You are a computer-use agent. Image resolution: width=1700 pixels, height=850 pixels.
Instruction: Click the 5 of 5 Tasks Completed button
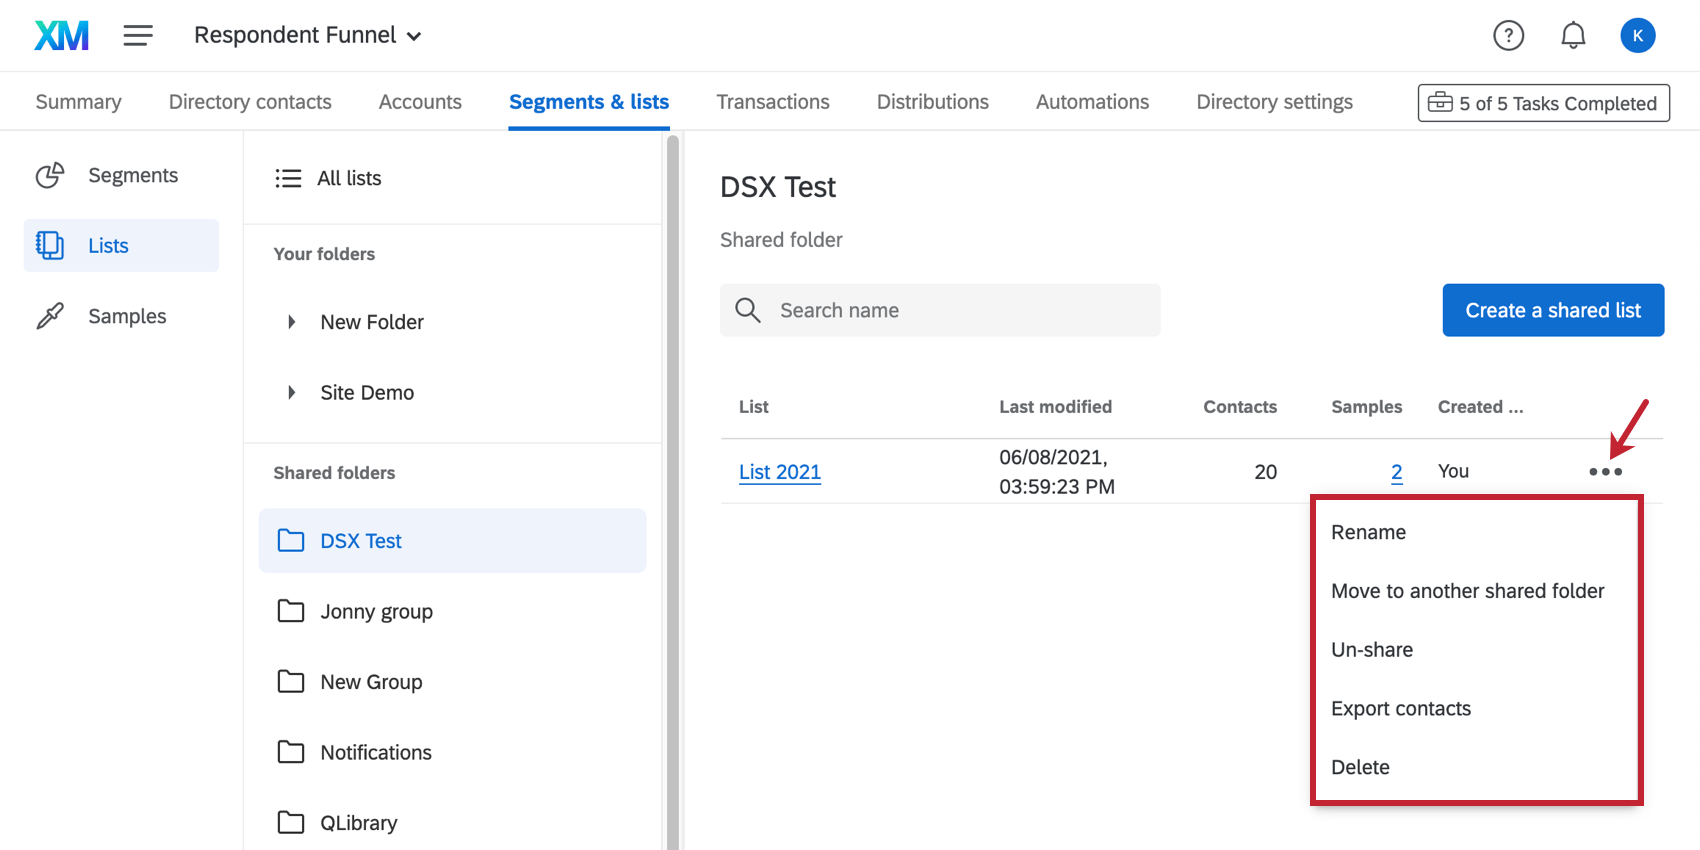pyautogui.click(x=1543, y=103)
